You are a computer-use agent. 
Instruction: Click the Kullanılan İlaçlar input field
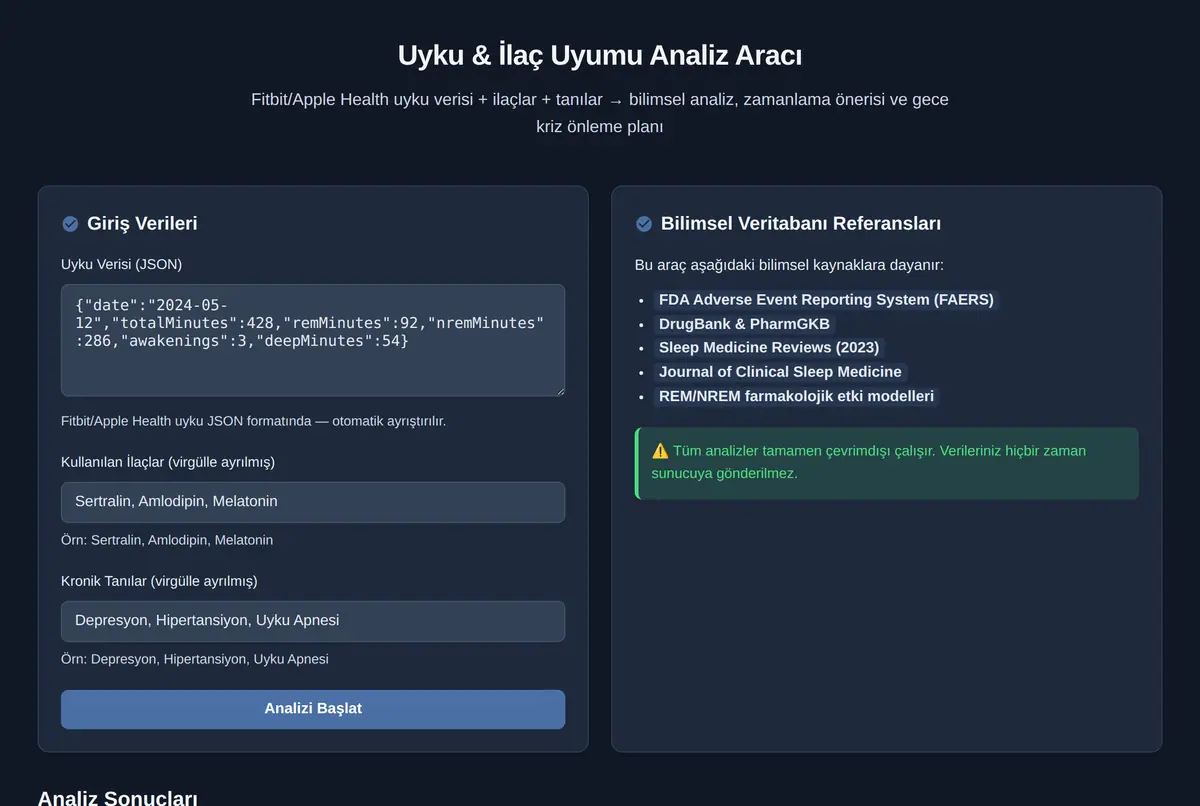click(313, 502)
